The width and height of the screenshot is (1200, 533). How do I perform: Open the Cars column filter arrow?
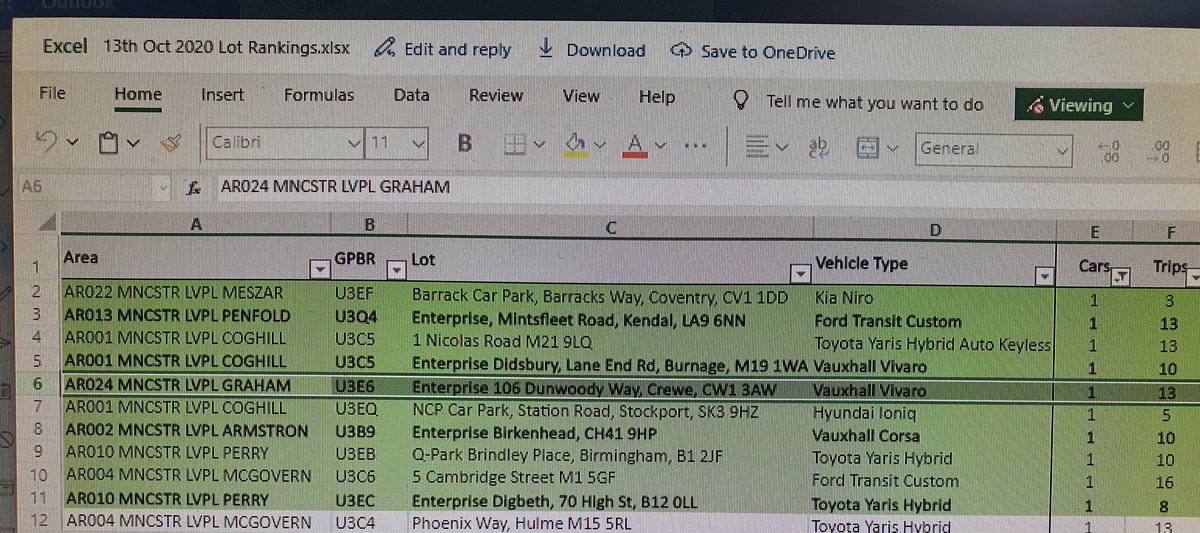1122,277
